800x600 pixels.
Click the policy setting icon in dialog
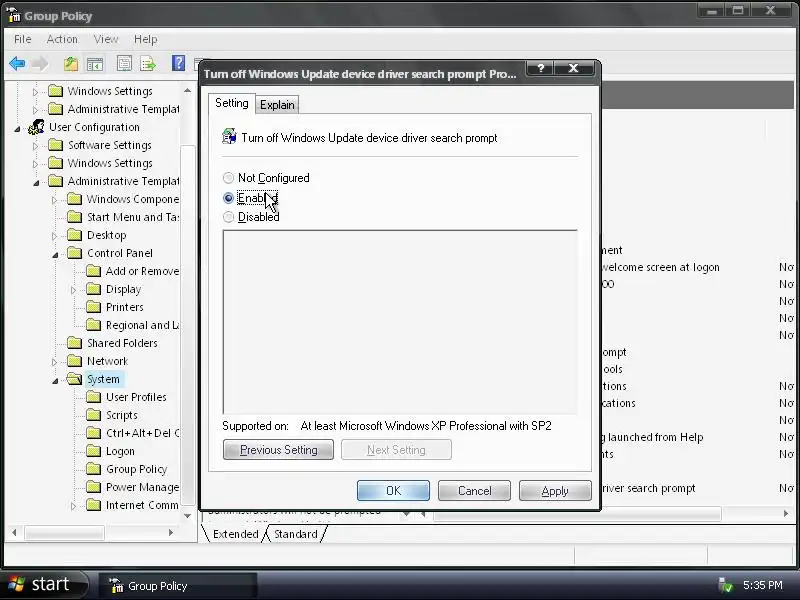pos(229,137)
